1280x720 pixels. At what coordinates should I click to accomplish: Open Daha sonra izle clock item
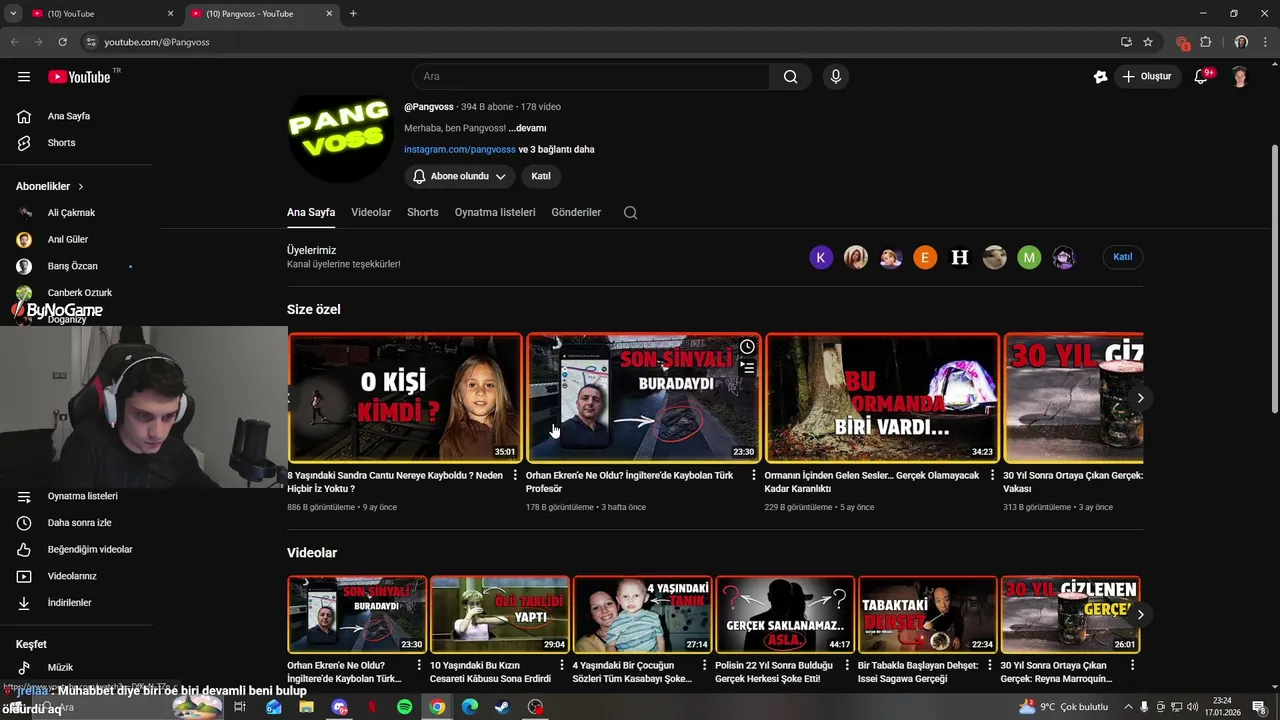point(77,523)
